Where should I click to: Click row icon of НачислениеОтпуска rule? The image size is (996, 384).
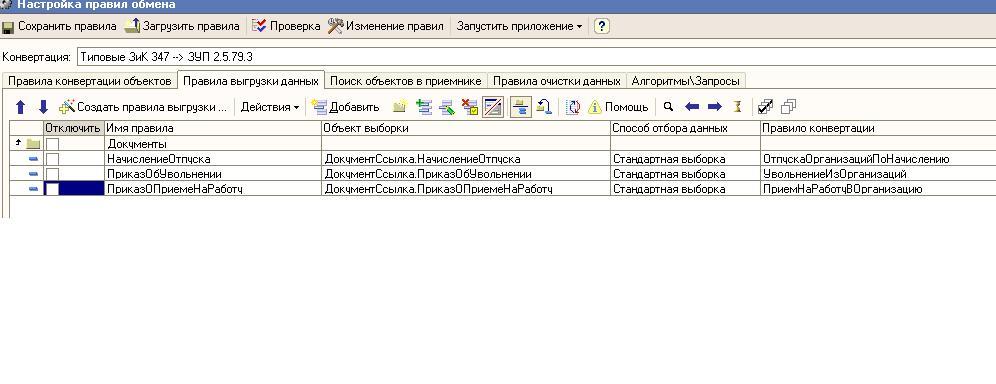[34, 159]
